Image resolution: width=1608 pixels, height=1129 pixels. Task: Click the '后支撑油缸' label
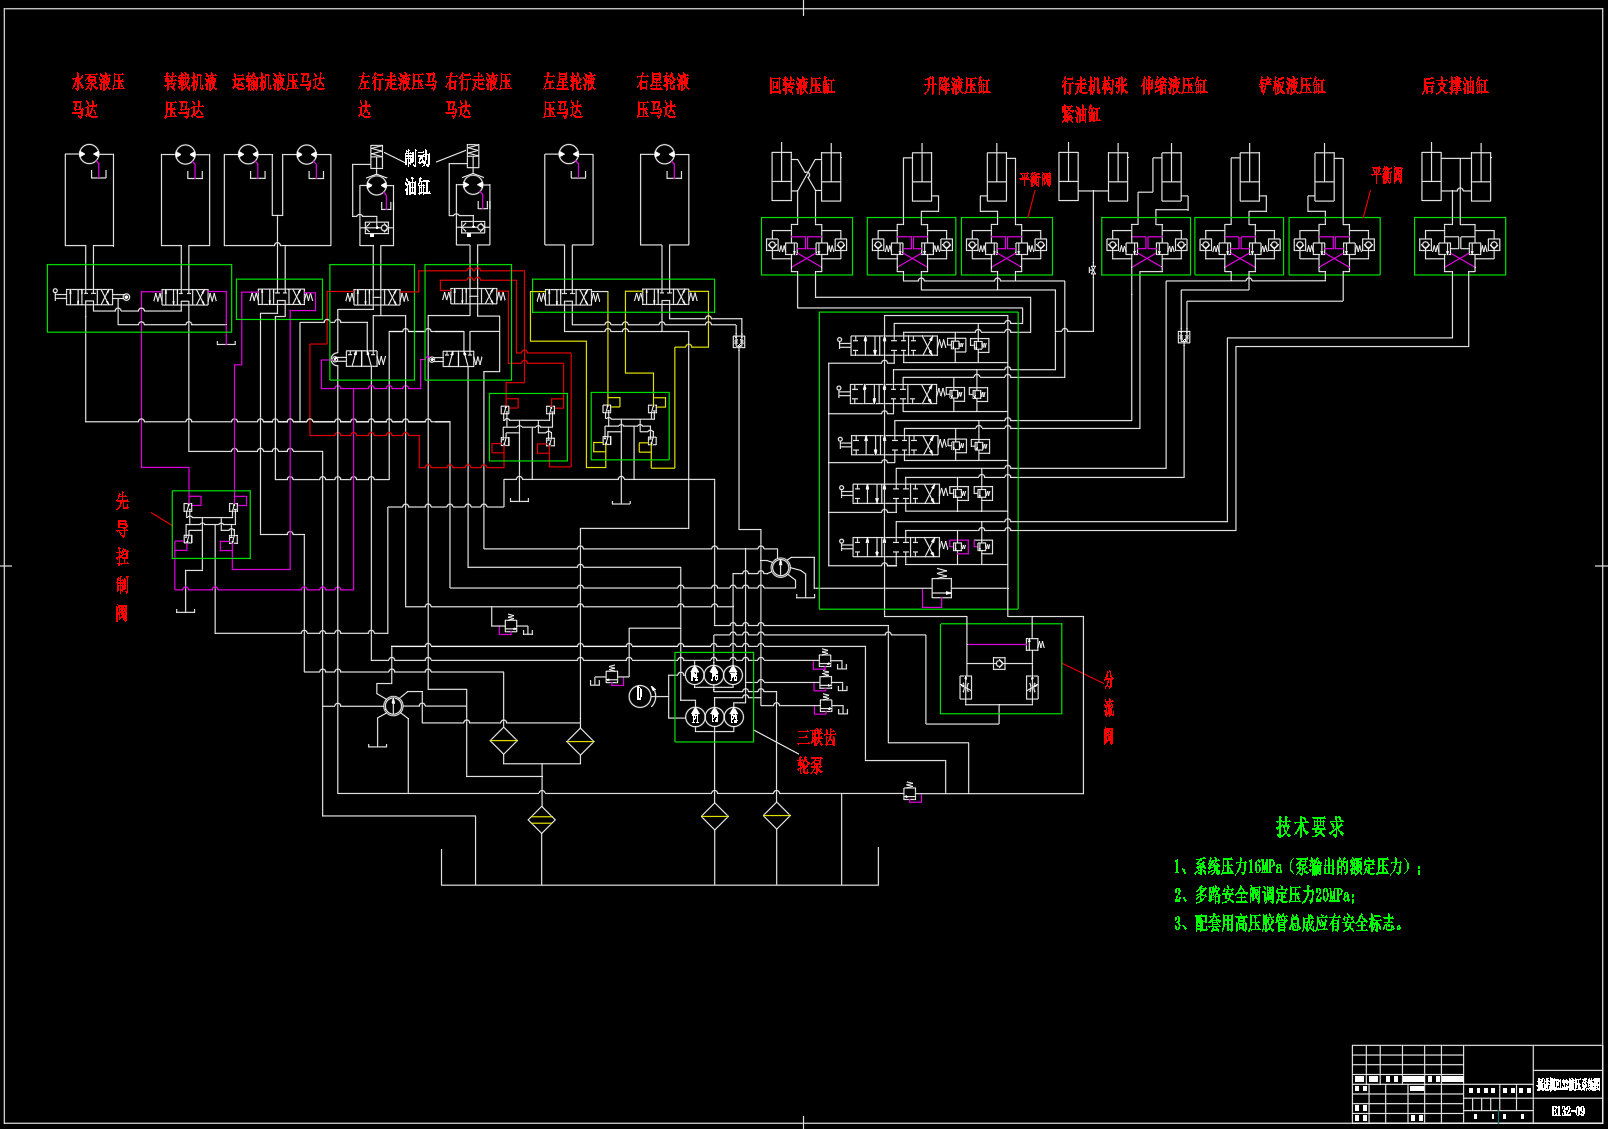tap(1454, 86)
